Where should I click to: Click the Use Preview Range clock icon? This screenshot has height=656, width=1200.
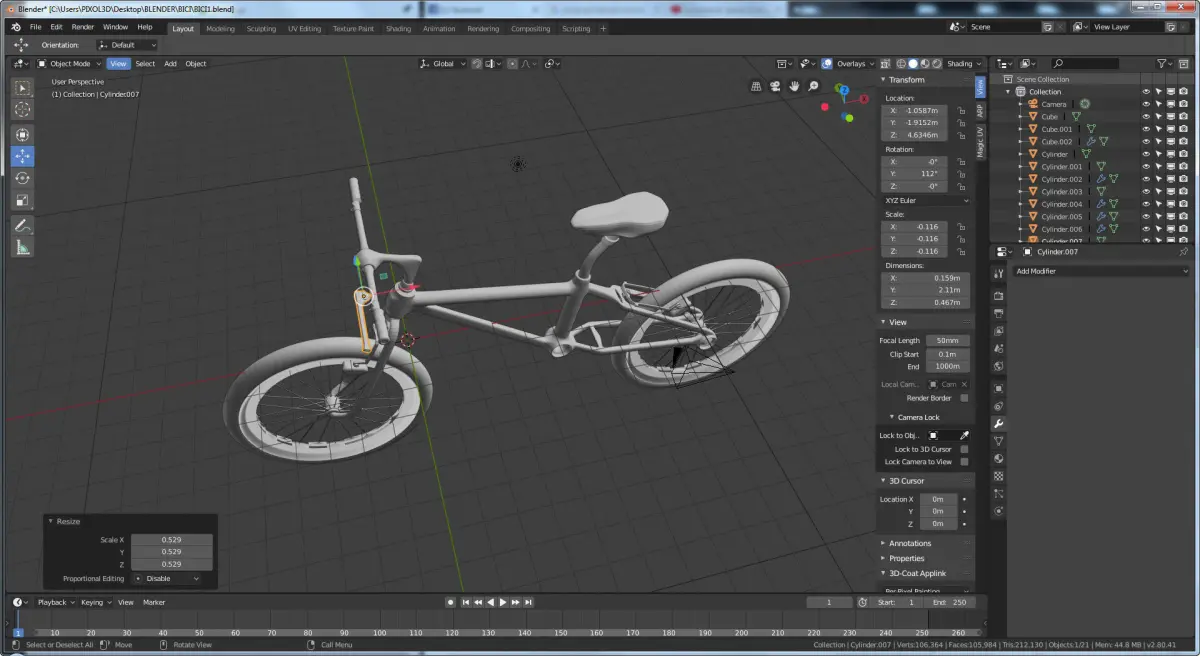pyautogui.click(x=862, y=602)
